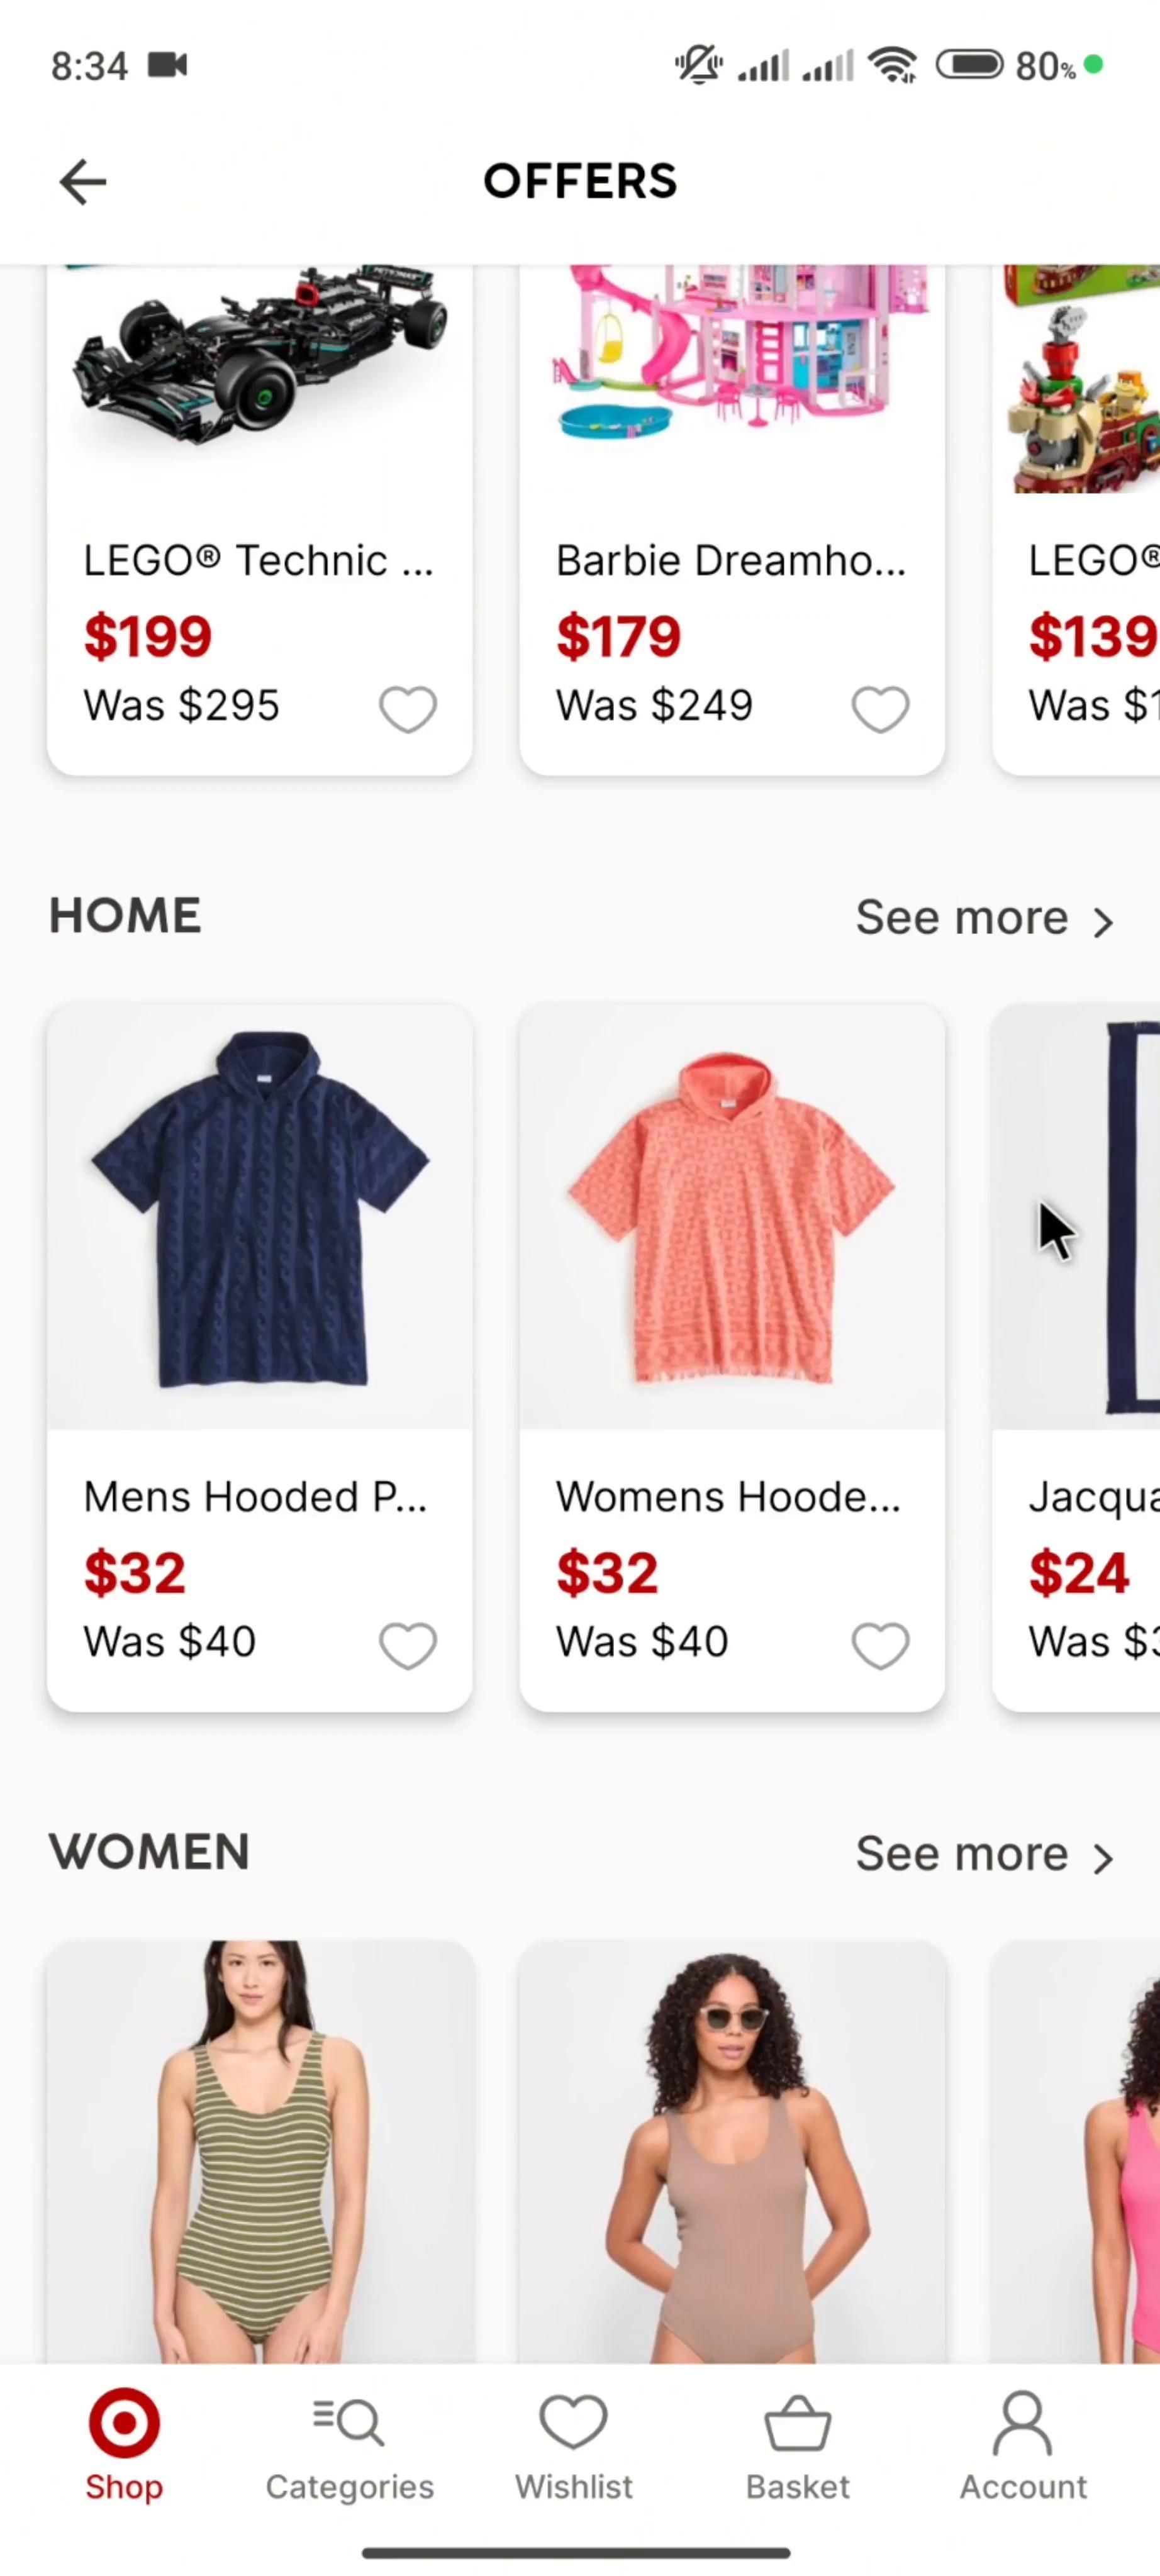Tap the Wi-Fi status icon
1160x2576 pixels.
click(x=893, y=66)
